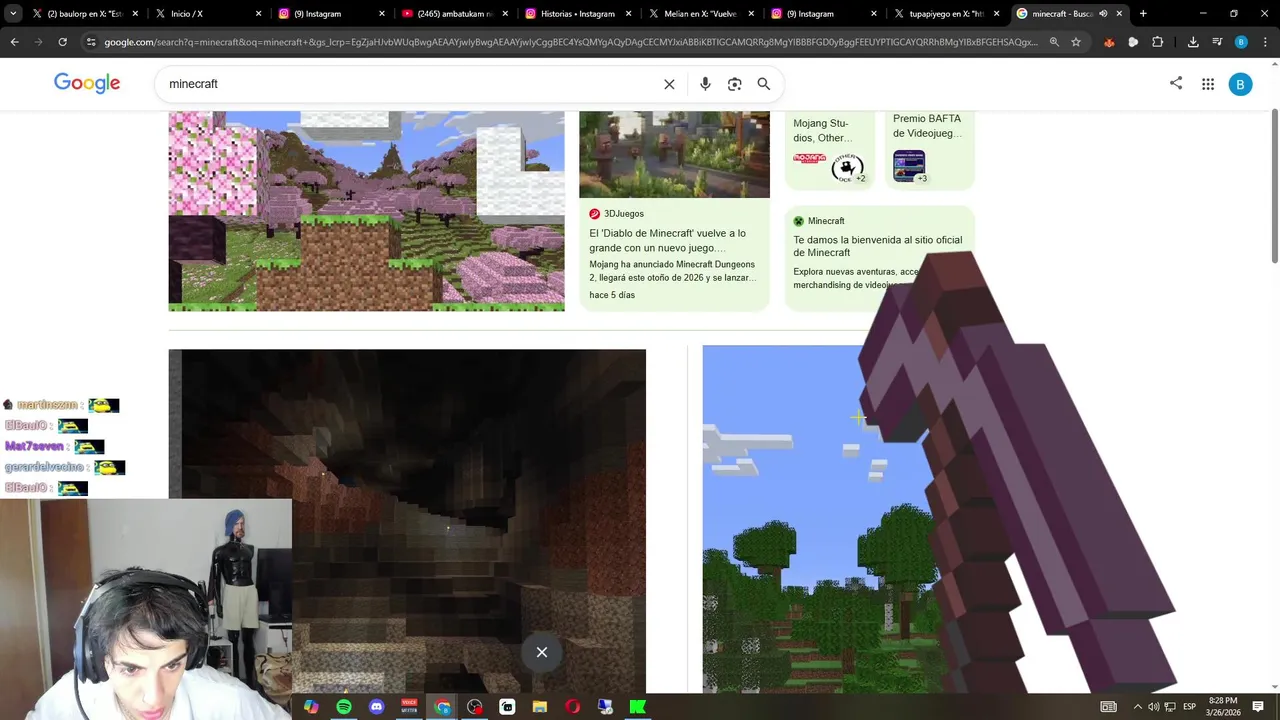Click the search box containing 'minecraft'
Viewport: 1280px width, 720px height.
(x=410, y=84)
